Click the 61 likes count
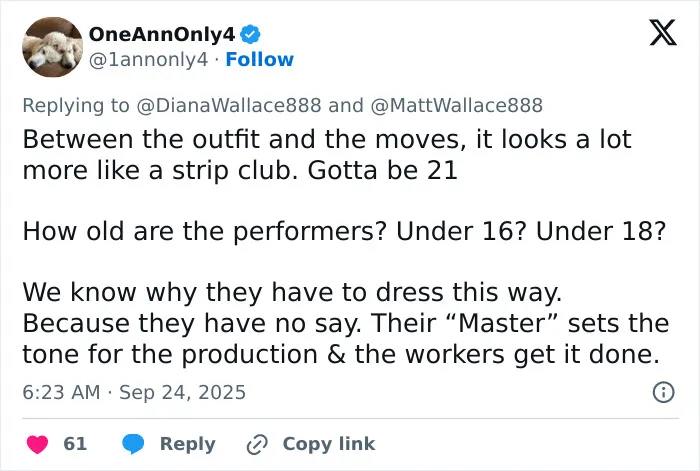Screen dimensions: 700x471 (x=75, y=444)
